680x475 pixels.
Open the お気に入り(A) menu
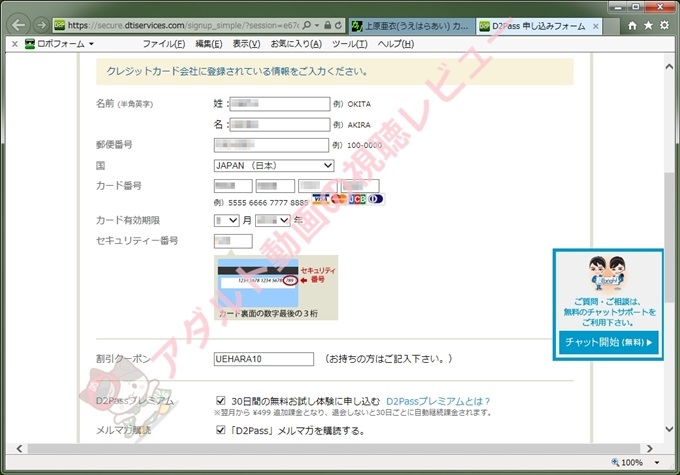296,44
